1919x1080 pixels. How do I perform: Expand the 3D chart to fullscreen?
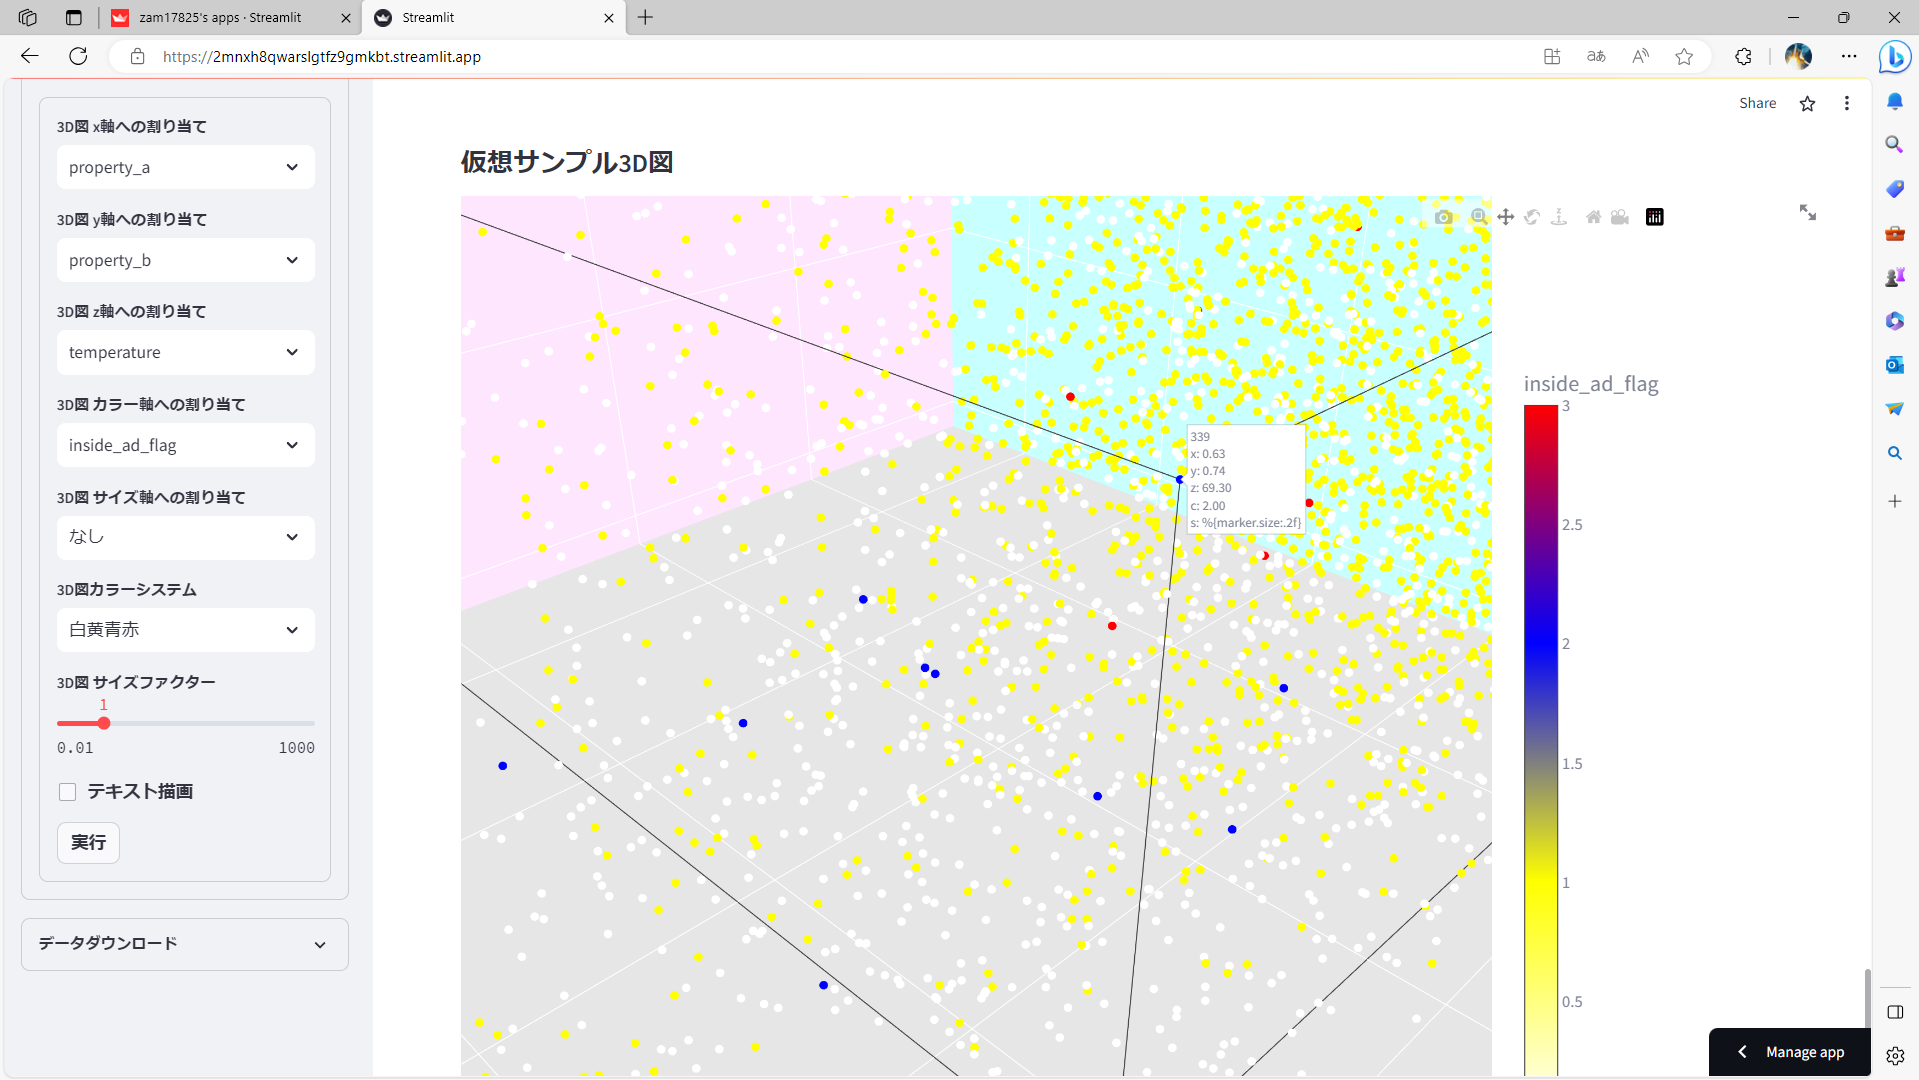(1807, 213)
